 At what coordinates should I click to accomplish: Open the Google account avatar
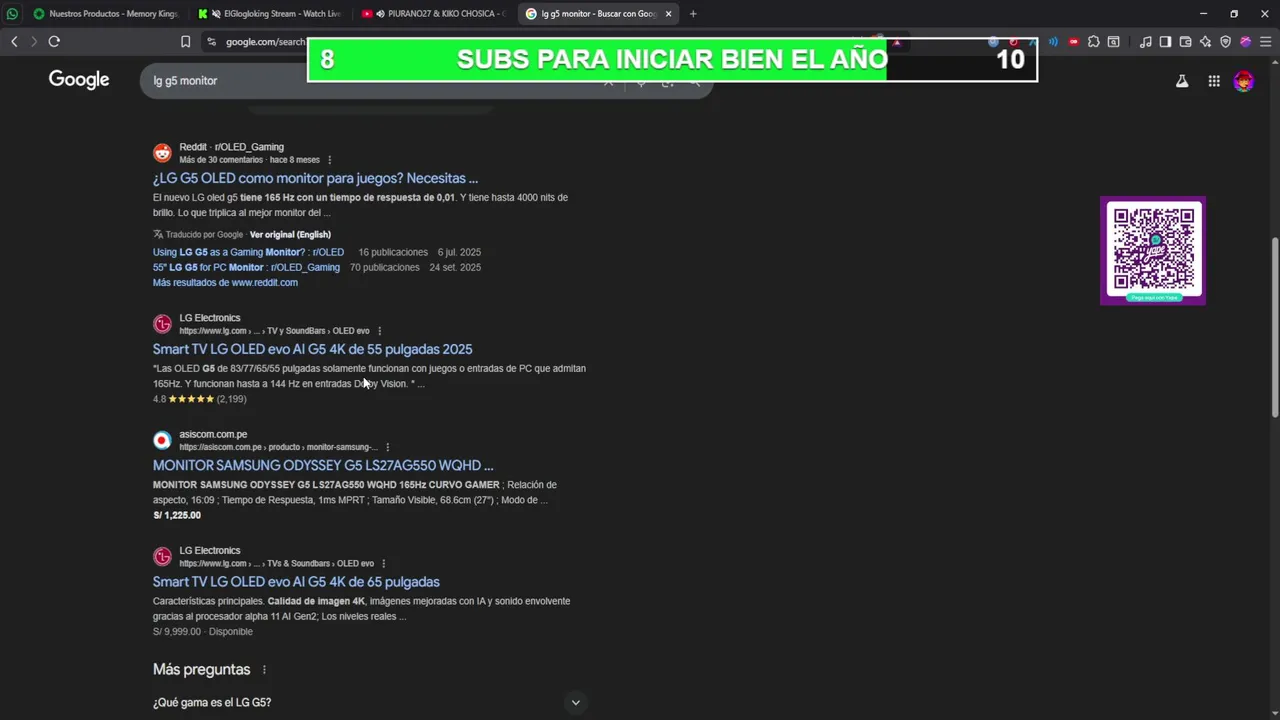coord(1243,82)
